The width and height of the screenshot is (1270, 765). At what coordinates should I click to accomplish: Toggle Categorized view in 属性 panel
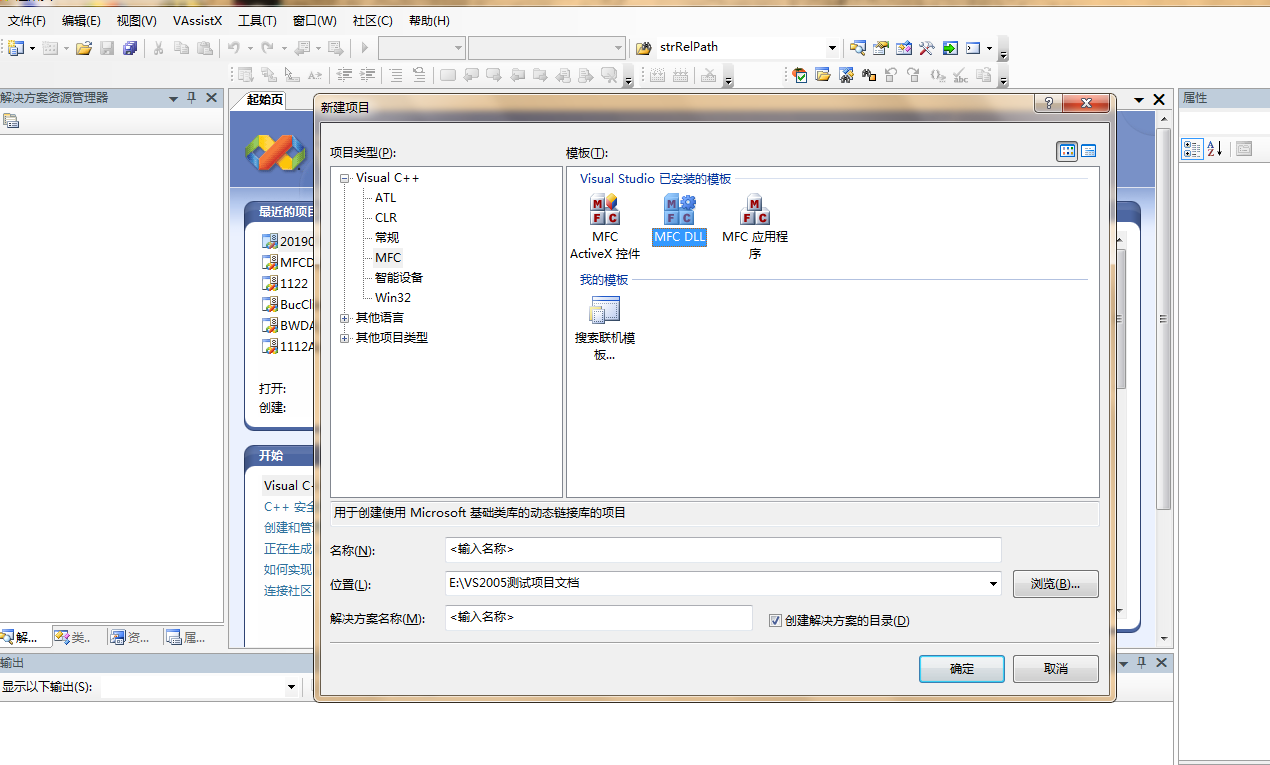[x=1192, y=148]
